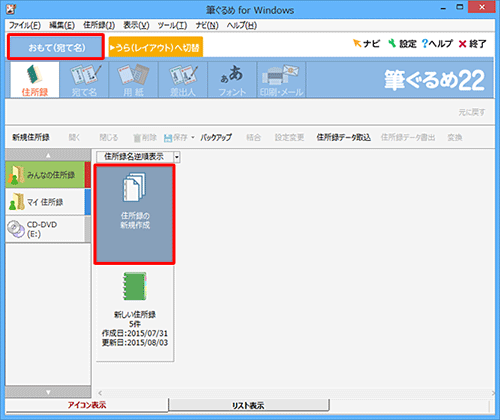Open the 保存 save dropdown arrow

point(193,137)
